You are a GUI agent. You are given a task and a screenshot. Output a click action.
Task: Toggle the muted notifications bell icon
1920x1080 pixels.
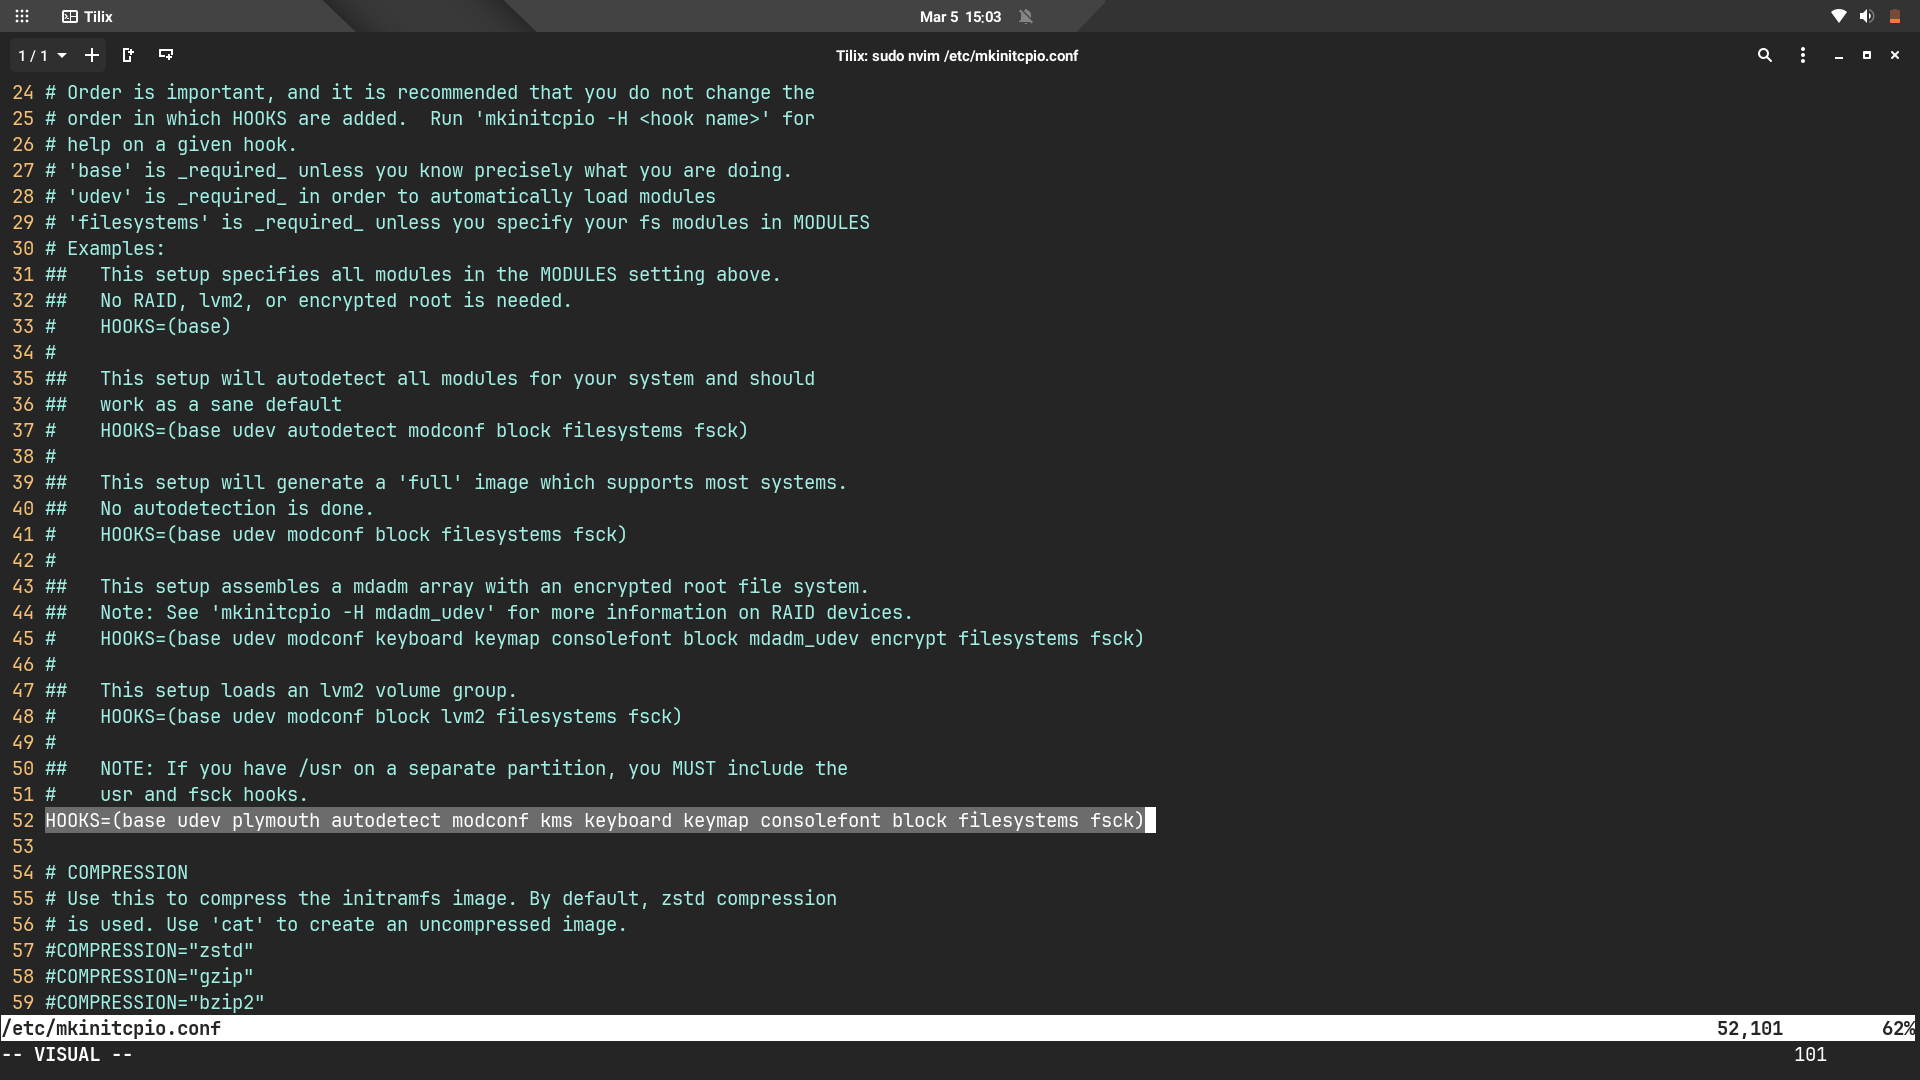click(1025, 16)
